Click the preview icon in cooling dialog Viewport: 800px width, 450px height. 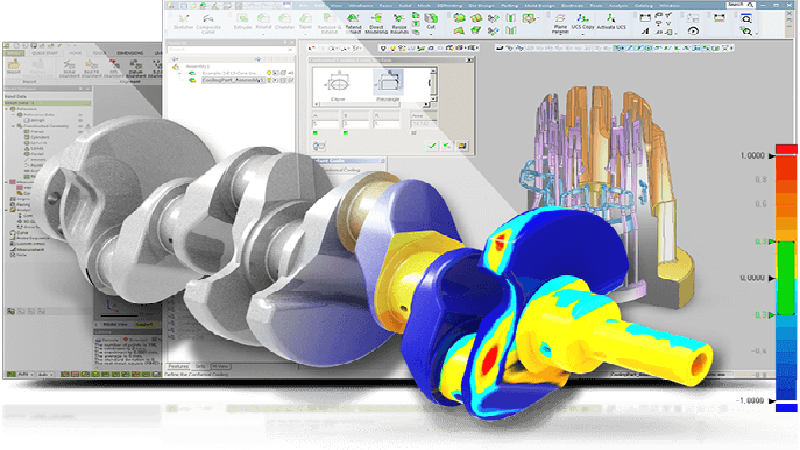pyautogui.click(x=319, y=146)
